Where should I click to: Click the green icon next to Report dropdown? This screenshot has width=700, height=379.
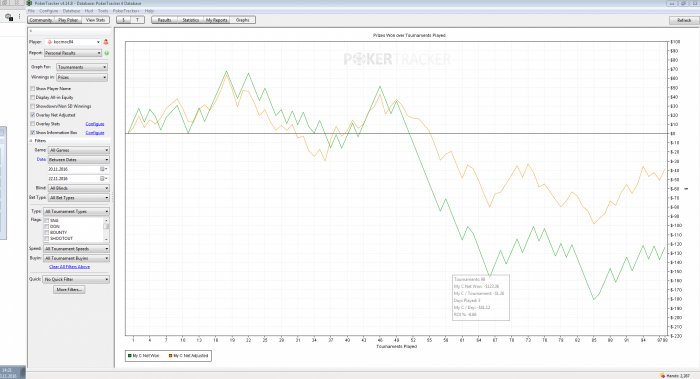(106, 53)
